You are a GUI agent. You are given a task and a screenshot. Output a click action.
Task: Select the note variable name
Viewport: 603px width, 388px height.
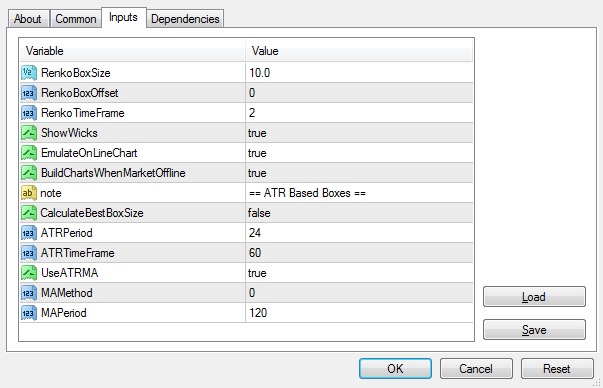(51, 193)
